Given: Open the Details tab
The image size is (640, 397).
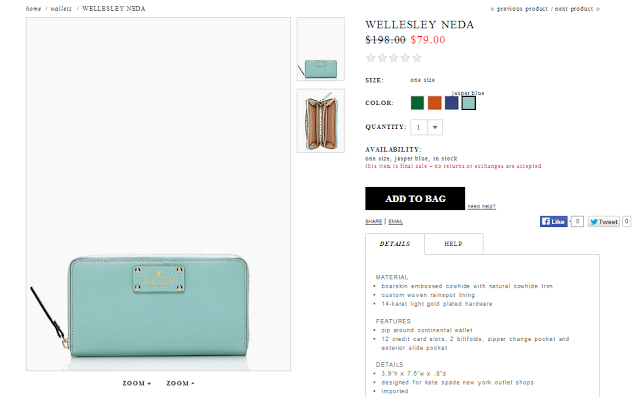Looking at the screenshot, I should [x=395, y=244].
